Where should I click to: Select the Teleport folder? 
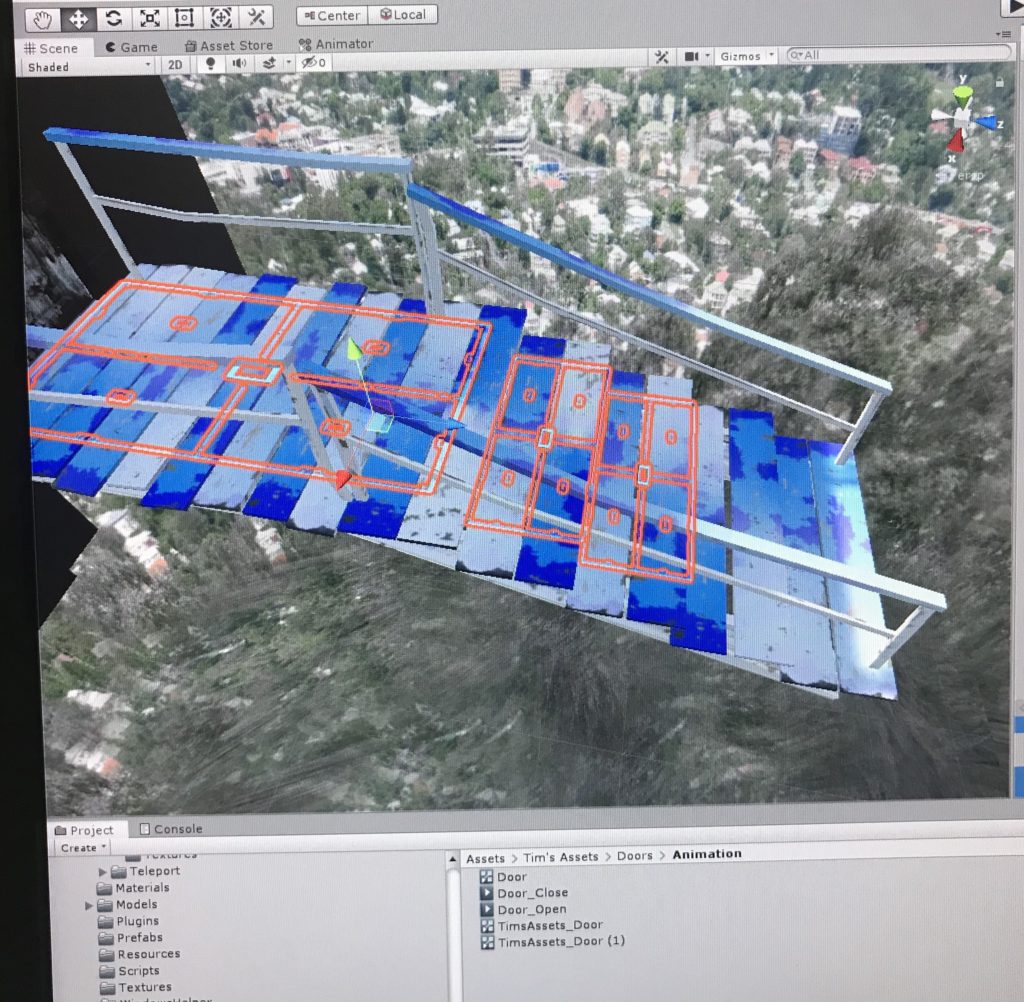pos(145,871)
